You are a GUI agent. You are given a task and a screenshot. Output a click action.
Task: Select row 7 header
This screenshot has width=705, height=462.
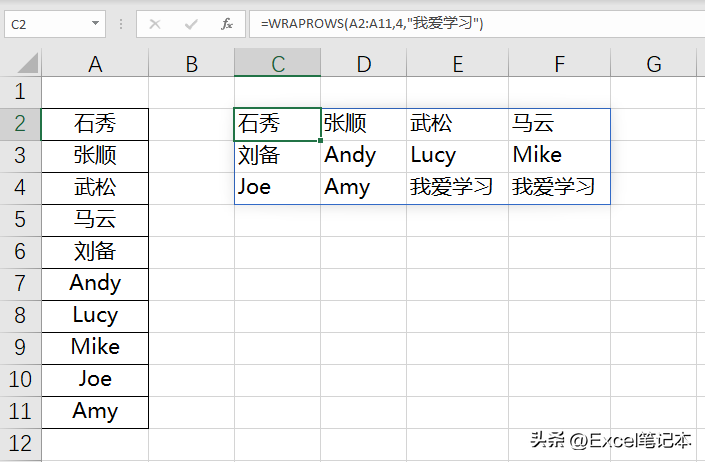point(20,284)
